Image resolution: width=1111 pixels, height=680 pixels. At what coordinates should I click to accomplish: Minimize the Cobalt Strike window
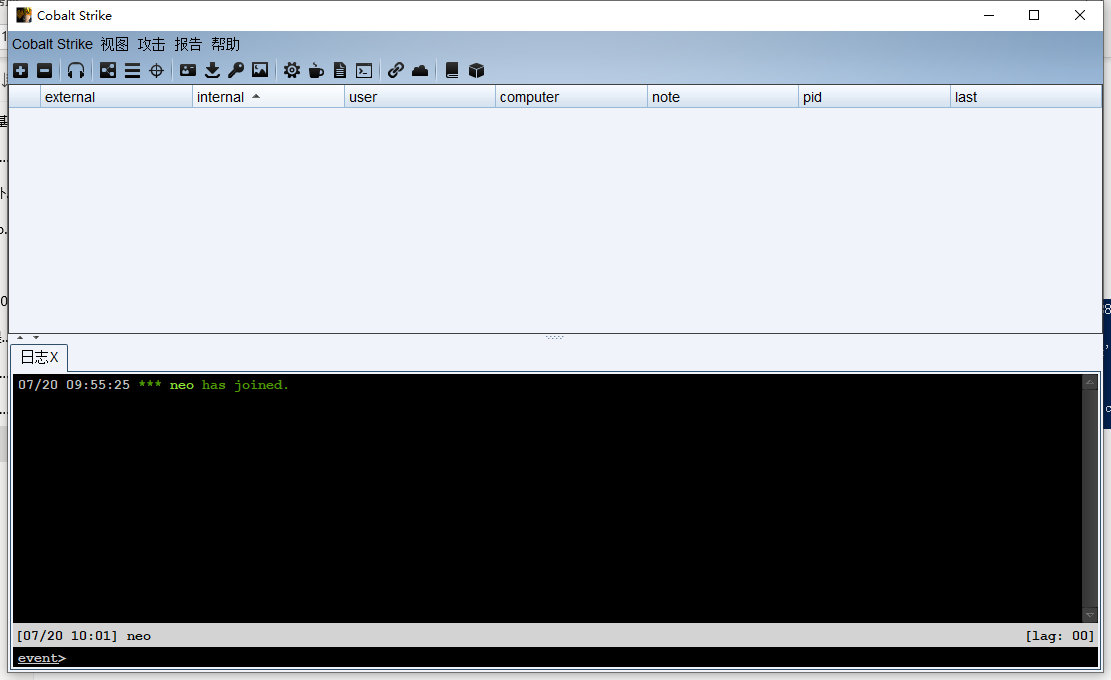(989, 15)
